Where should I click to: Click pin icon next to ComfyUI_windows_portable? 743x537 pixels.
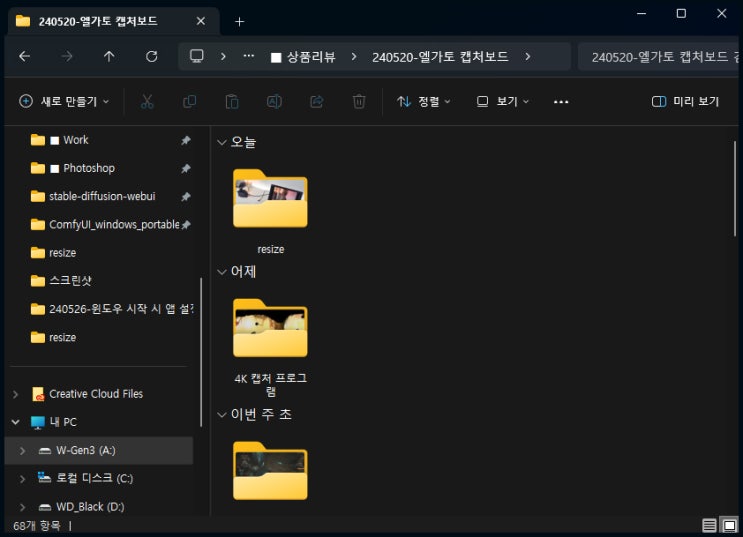[186, 225]
